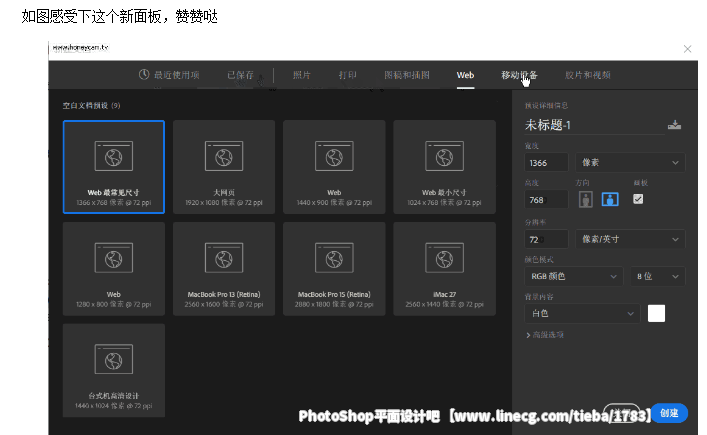Click the resolution field showing 72
The width and height of the screenshot is (707, 435).
[x=546, y=239]
